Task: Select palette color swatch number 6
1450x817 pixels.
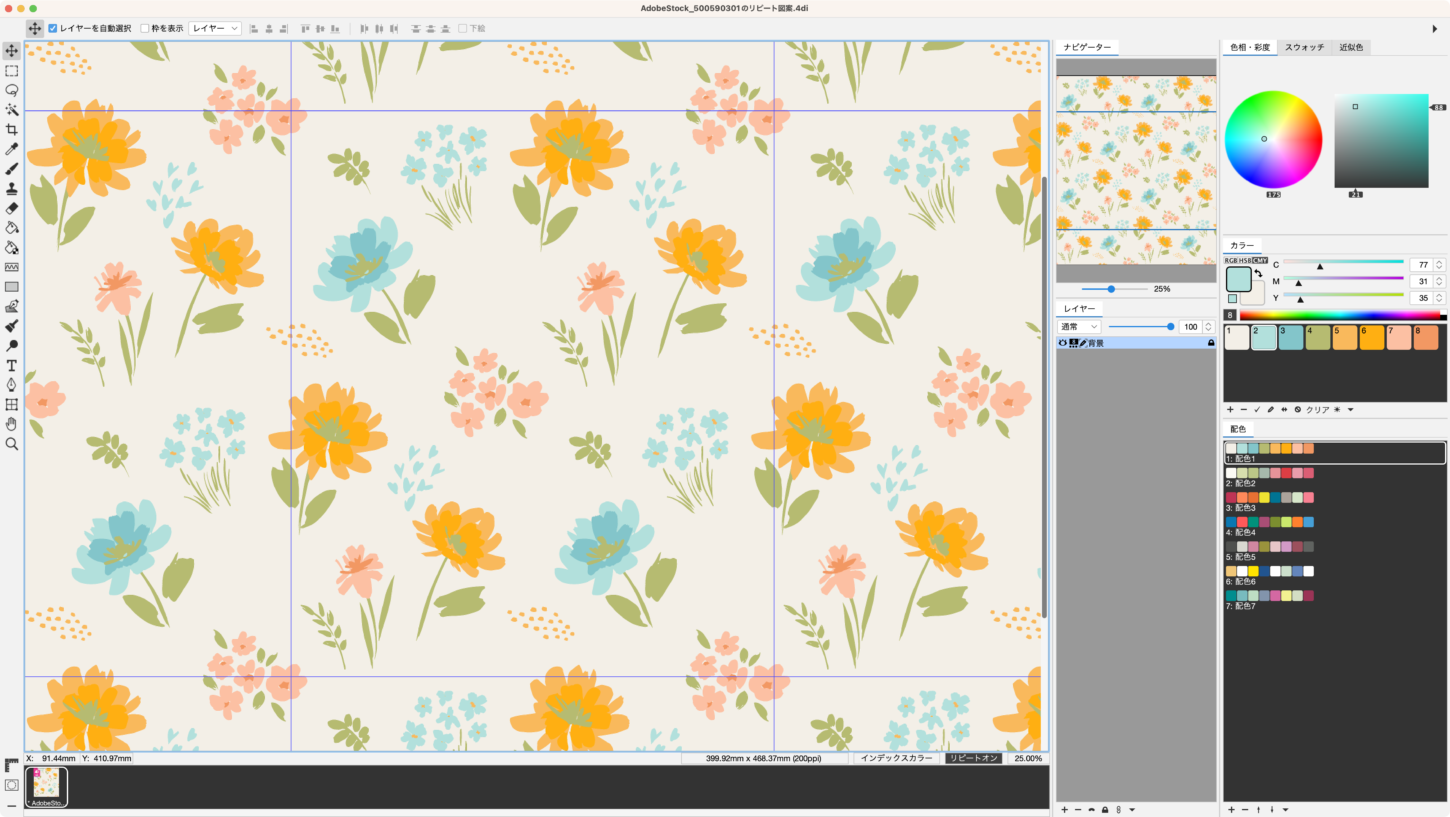Action: coord(1371,338)
